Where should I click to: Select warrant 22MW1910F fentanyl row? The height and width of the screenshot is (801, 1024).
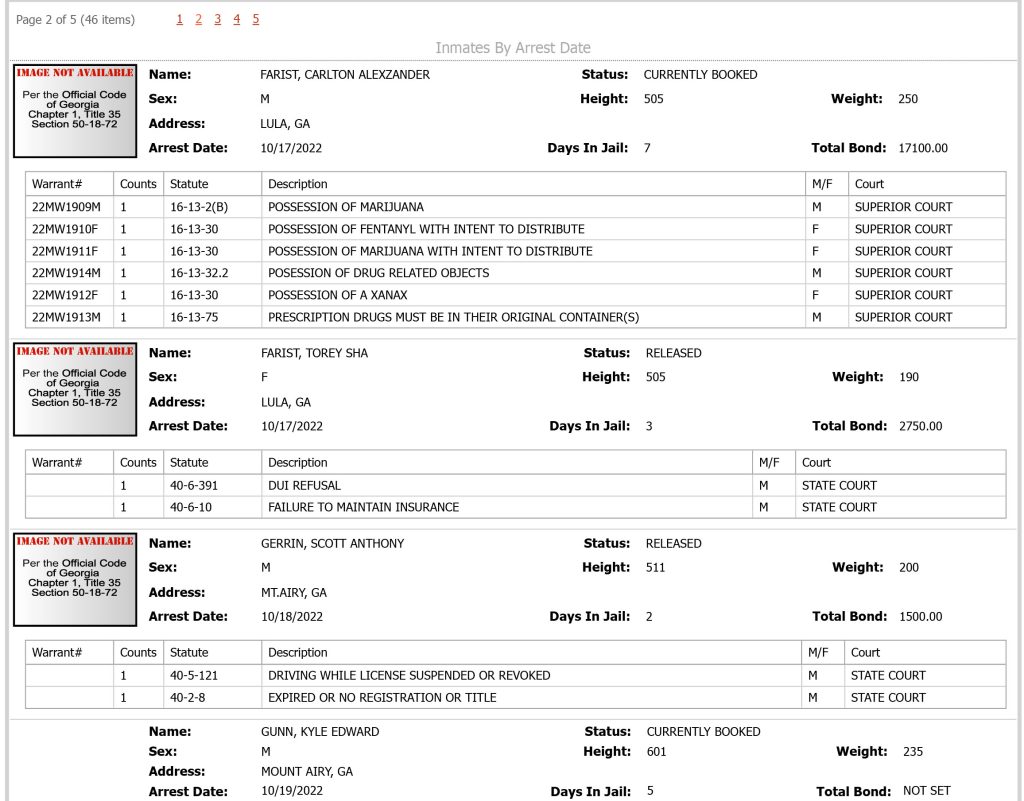(x=515, y=229)
